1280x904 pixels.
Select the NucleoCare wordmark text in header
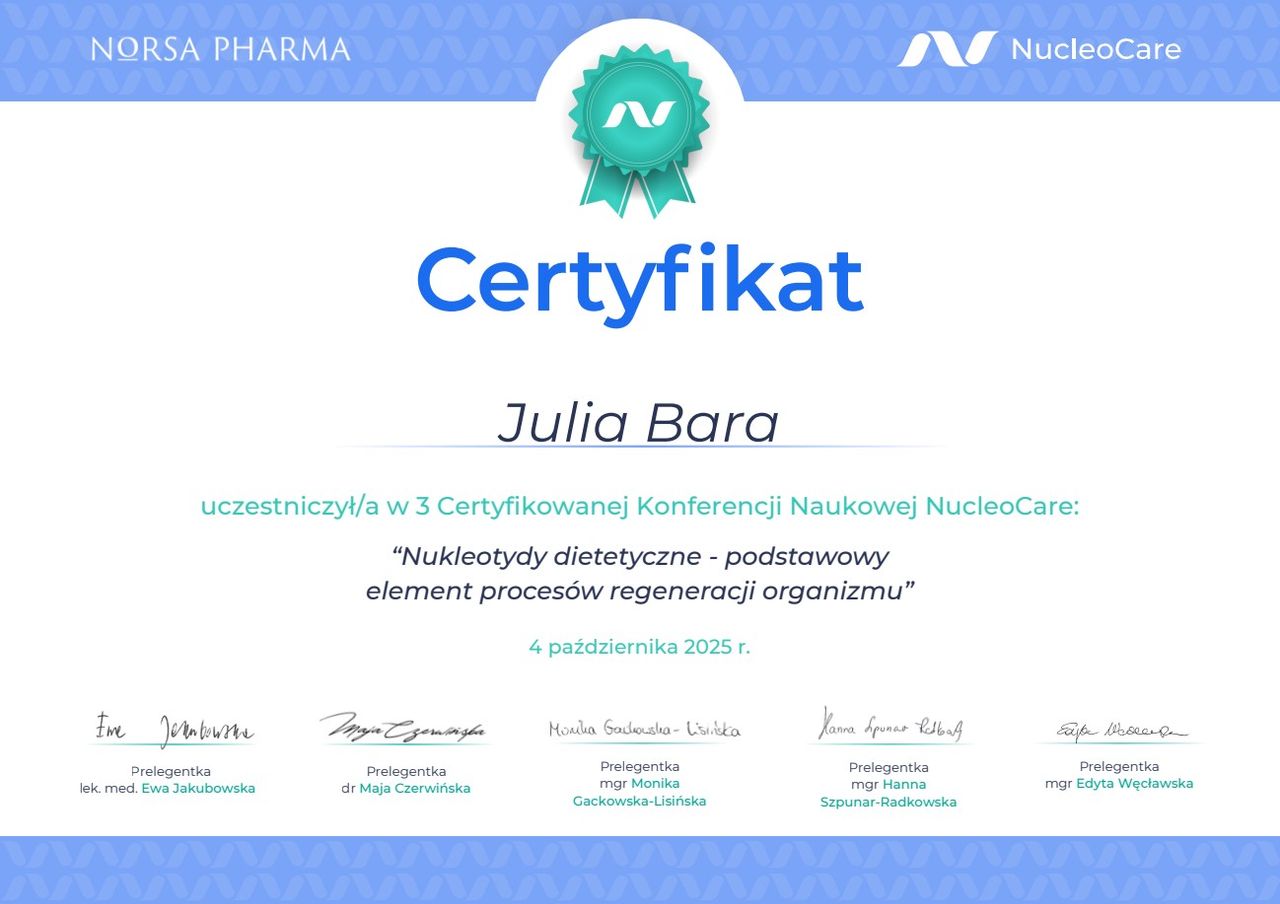1095,49
